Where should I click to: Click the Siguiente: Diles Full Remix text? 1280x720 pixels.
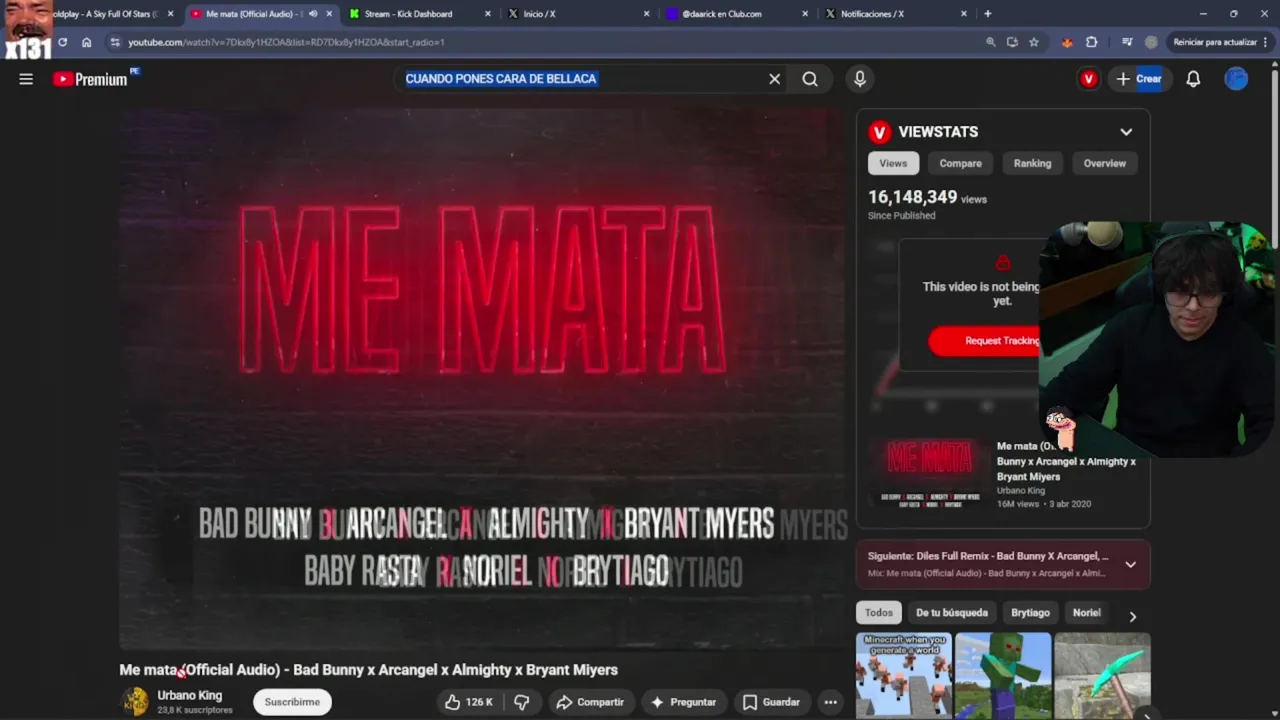pos(988,556)
